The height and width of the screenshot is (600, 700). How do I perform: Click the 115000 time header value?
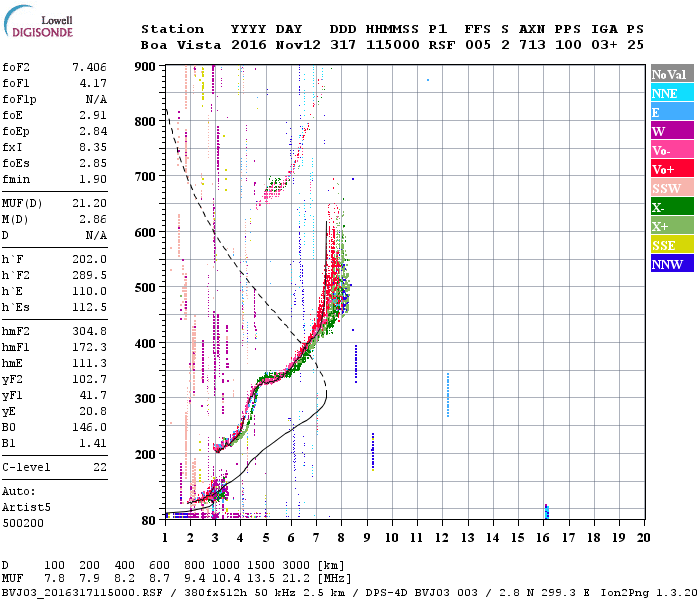coord(392,45)
